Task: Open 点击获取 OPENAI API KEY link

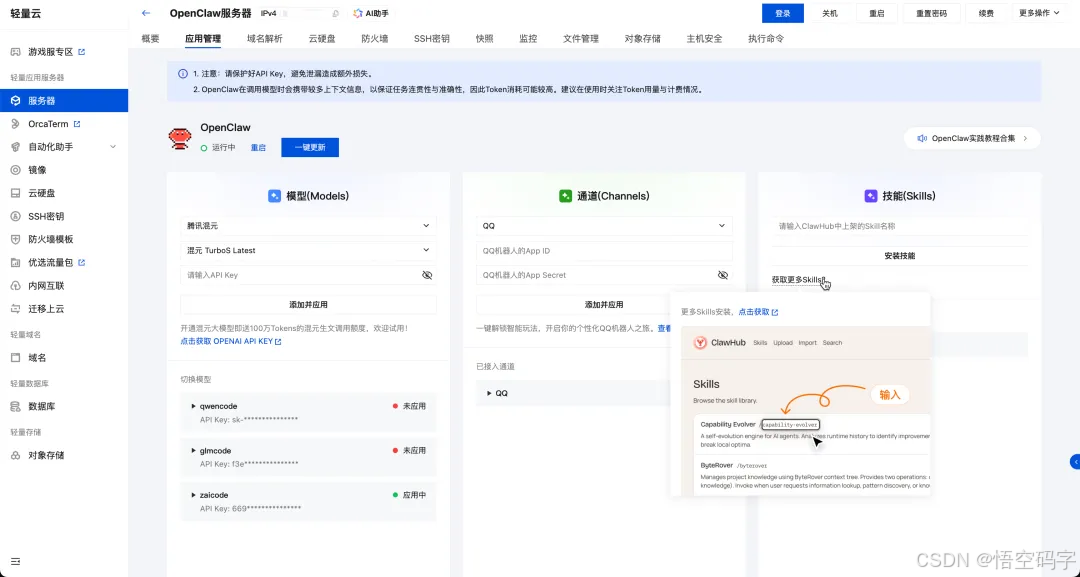Action: [231, 342]
